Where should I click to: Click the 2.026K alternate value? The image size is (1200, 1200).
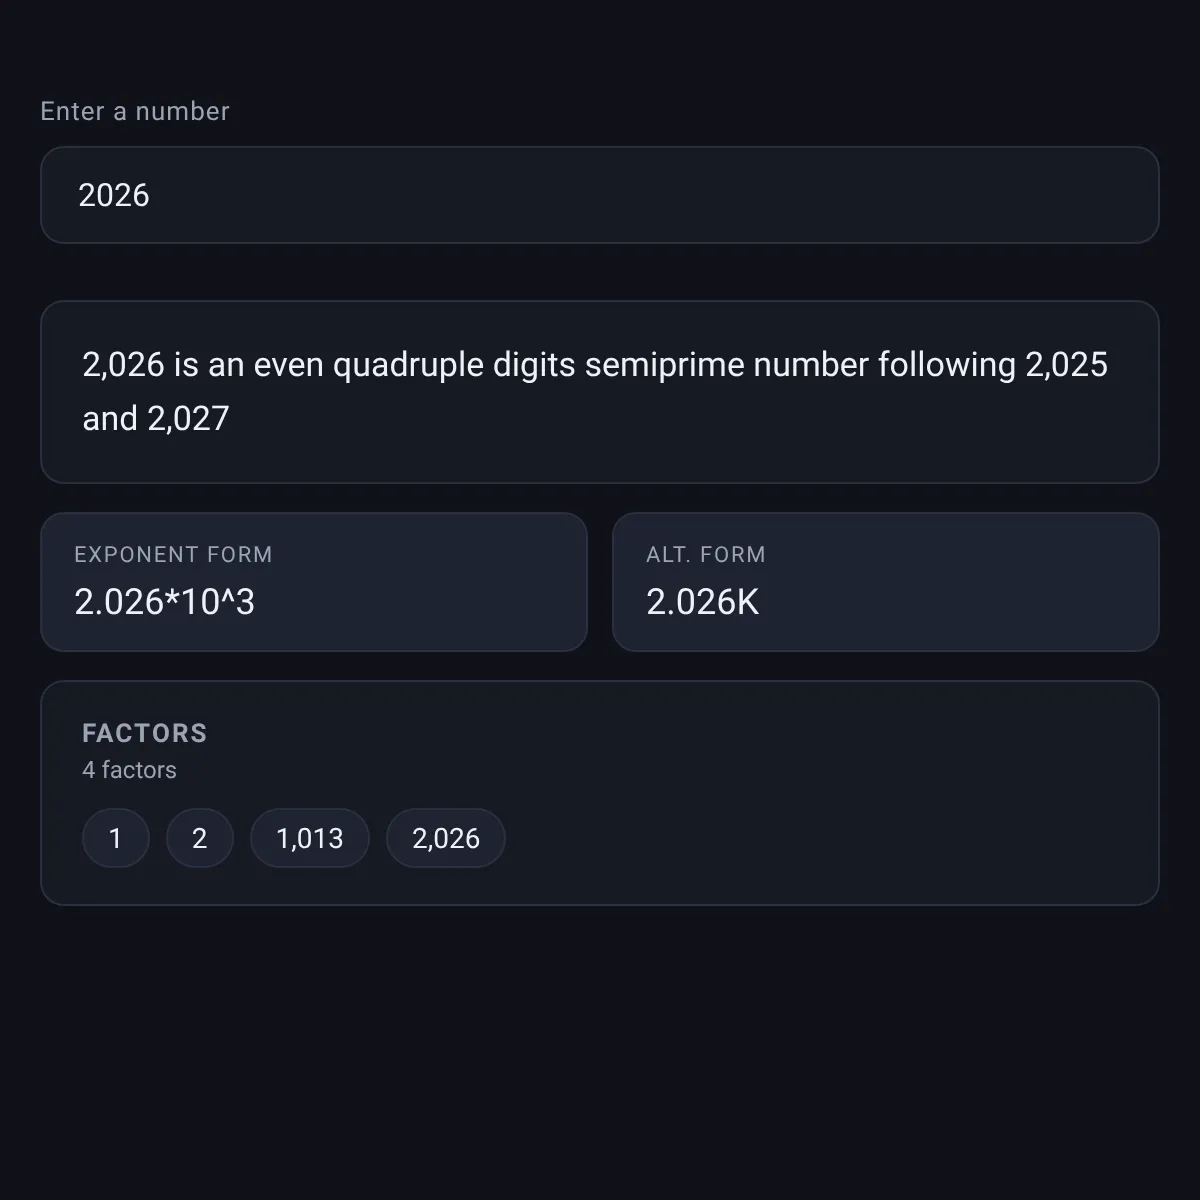pos(703,602)
